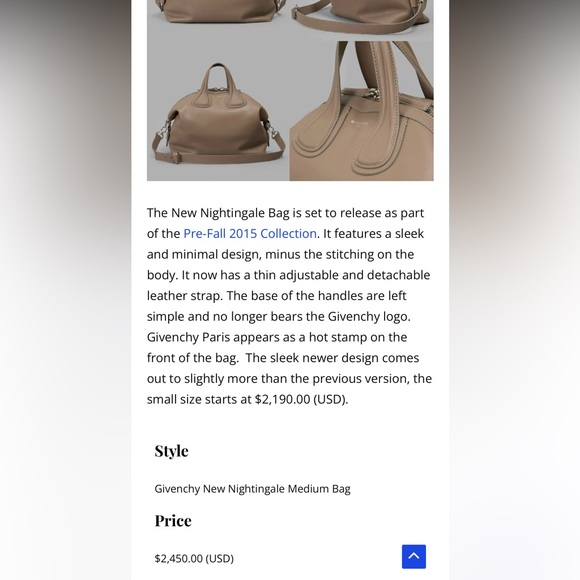Click the $2,450.00 (USD) price value
This screenshot has width=580, height=580.
(194, 558)
